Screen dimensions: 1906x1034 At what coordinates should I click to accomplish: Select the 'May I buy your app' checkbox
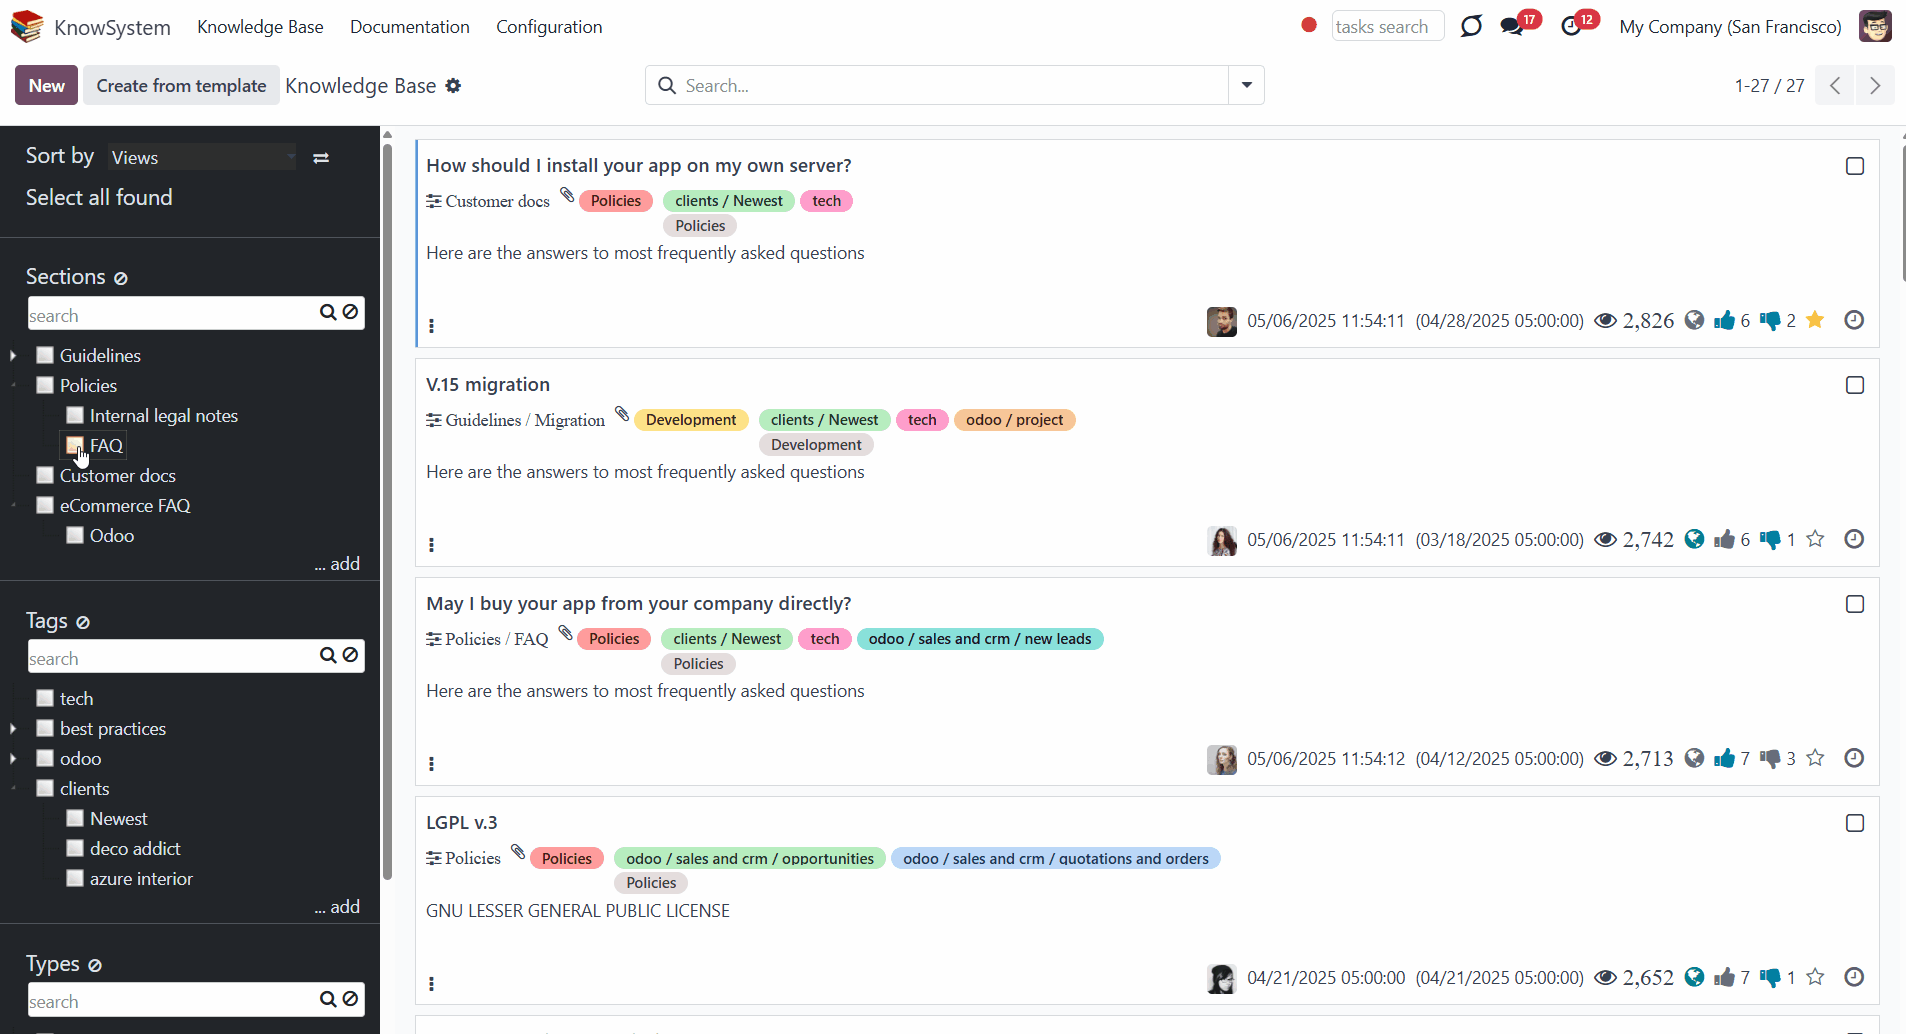pyautogui.click(x=1855, y=604)
